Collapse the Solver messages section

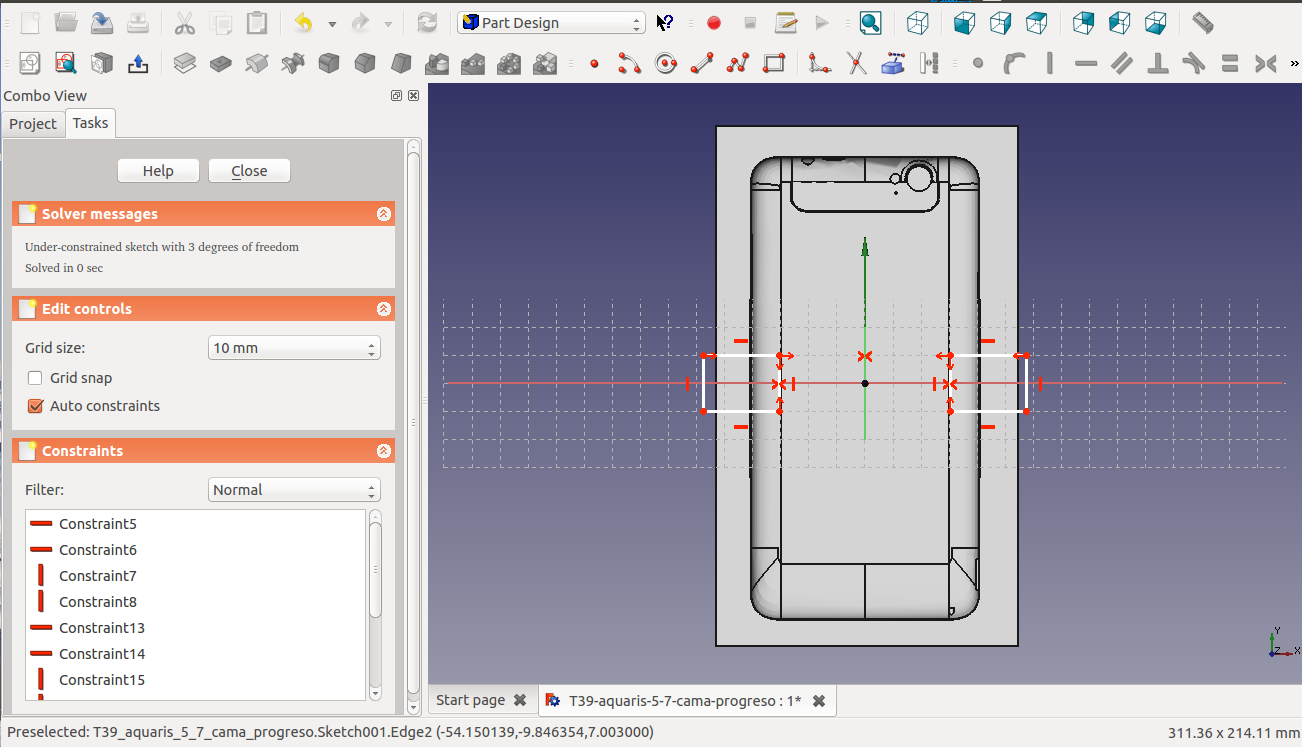(x=383, y=214)
